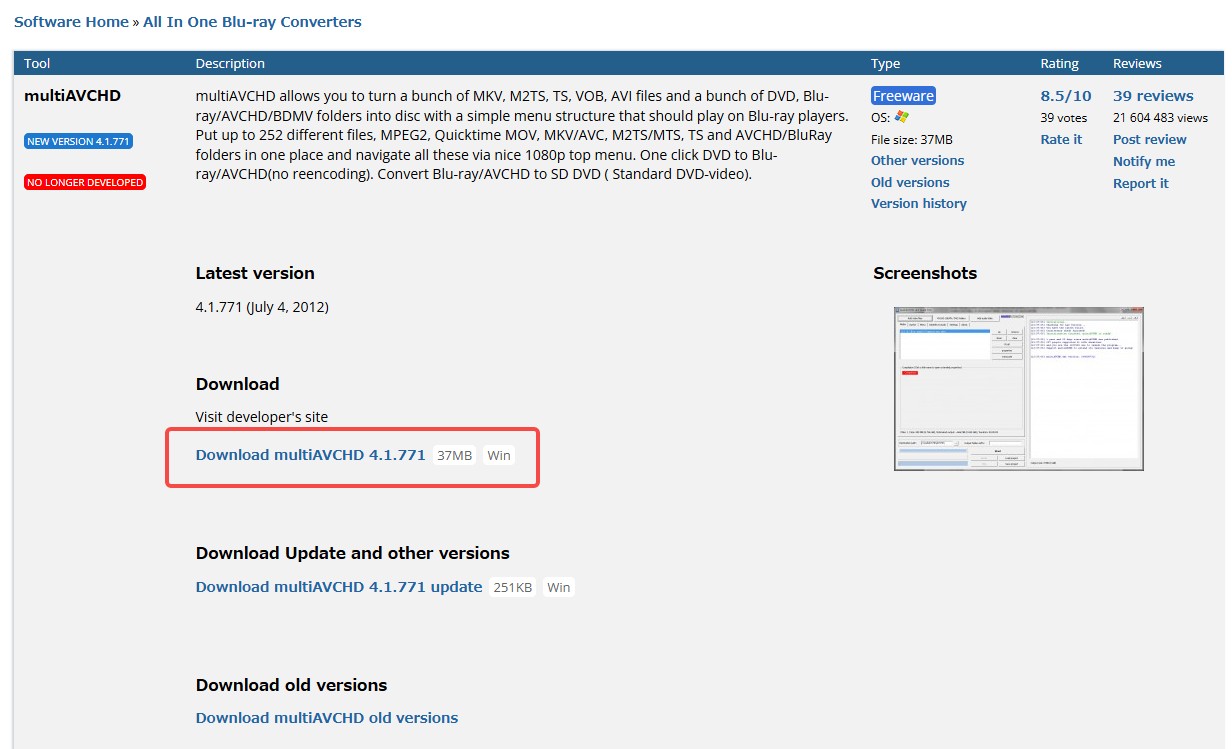Select the Freeware type label
Screen dimensions: 1232x749
pos(903,96)
